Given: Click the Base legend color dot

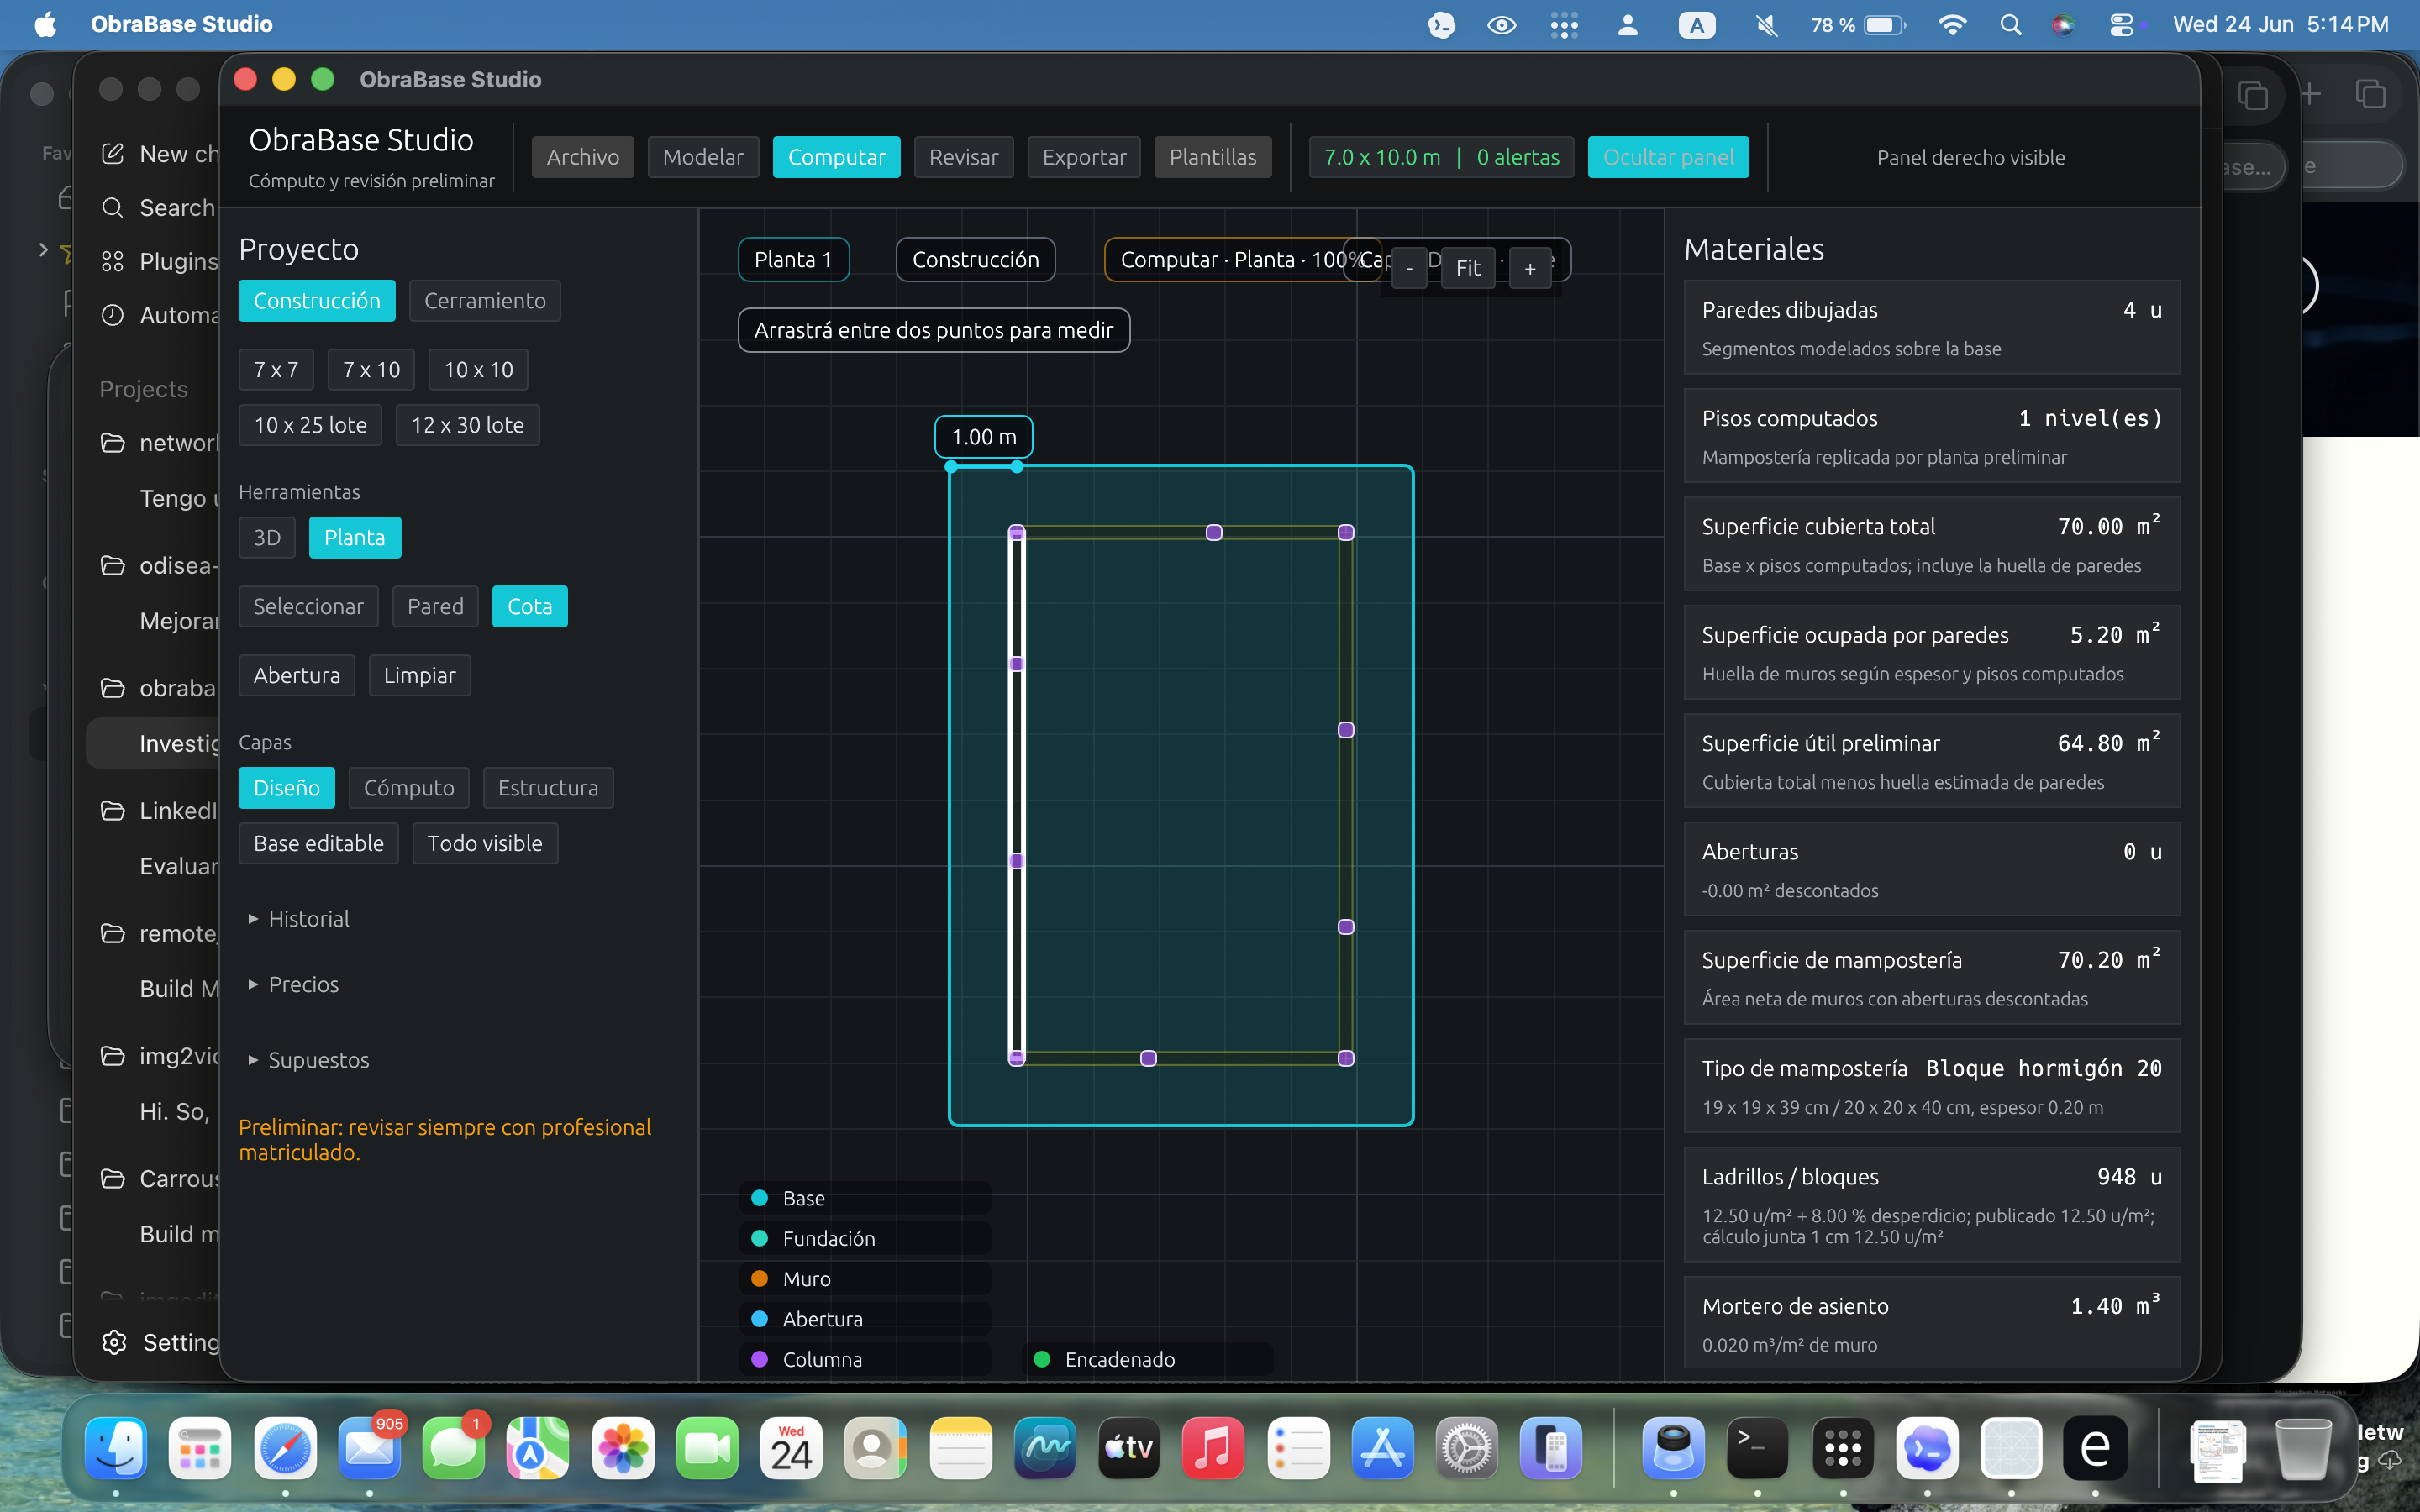Looking at the screenshot, I should (760, 1198).
